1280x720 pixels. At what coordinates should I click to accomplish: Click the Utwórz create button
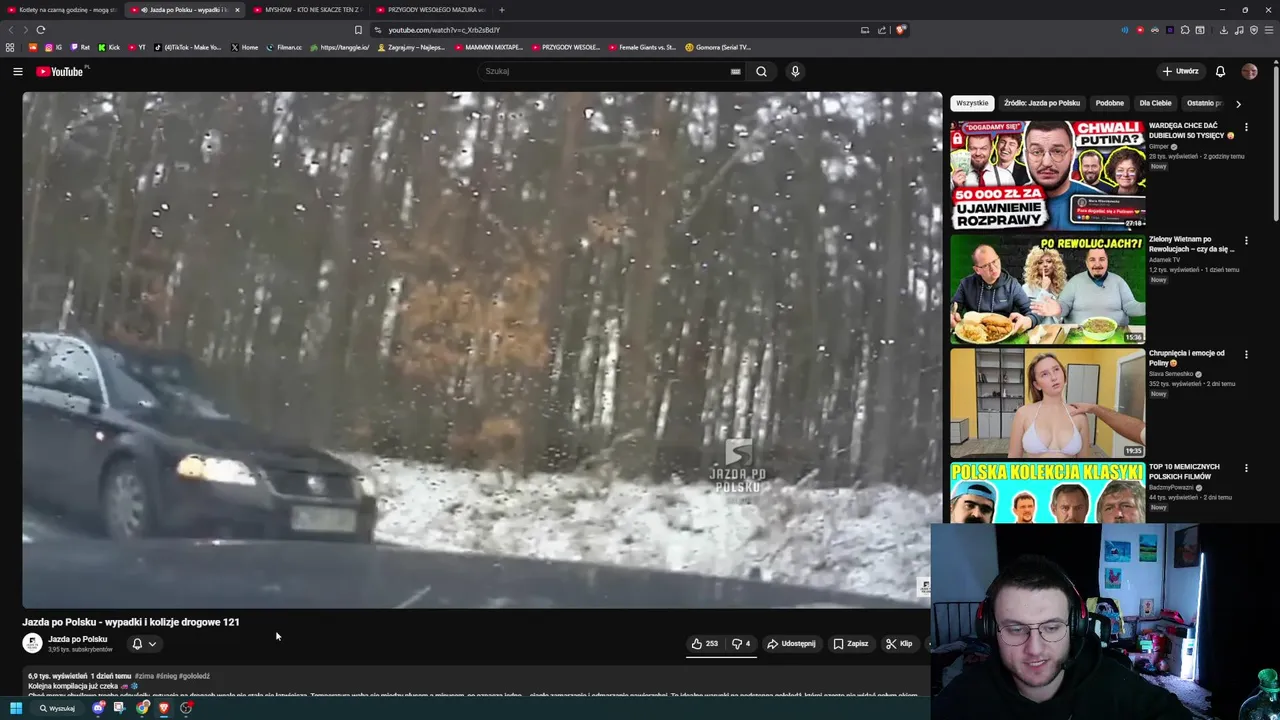[1180, 71]
